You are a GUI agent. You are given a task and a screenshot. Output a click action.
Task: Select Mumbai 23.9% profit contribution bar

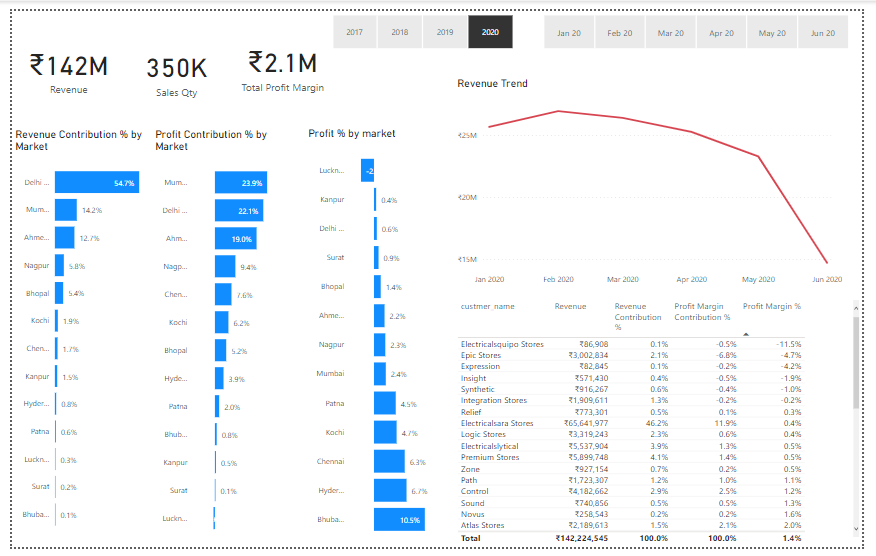241,182
